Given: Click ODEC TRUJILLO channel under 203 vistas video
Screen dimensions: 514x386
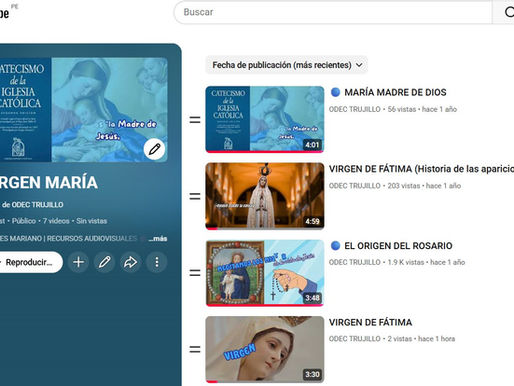Looking at the screenshot, I should tap(355, 186).
